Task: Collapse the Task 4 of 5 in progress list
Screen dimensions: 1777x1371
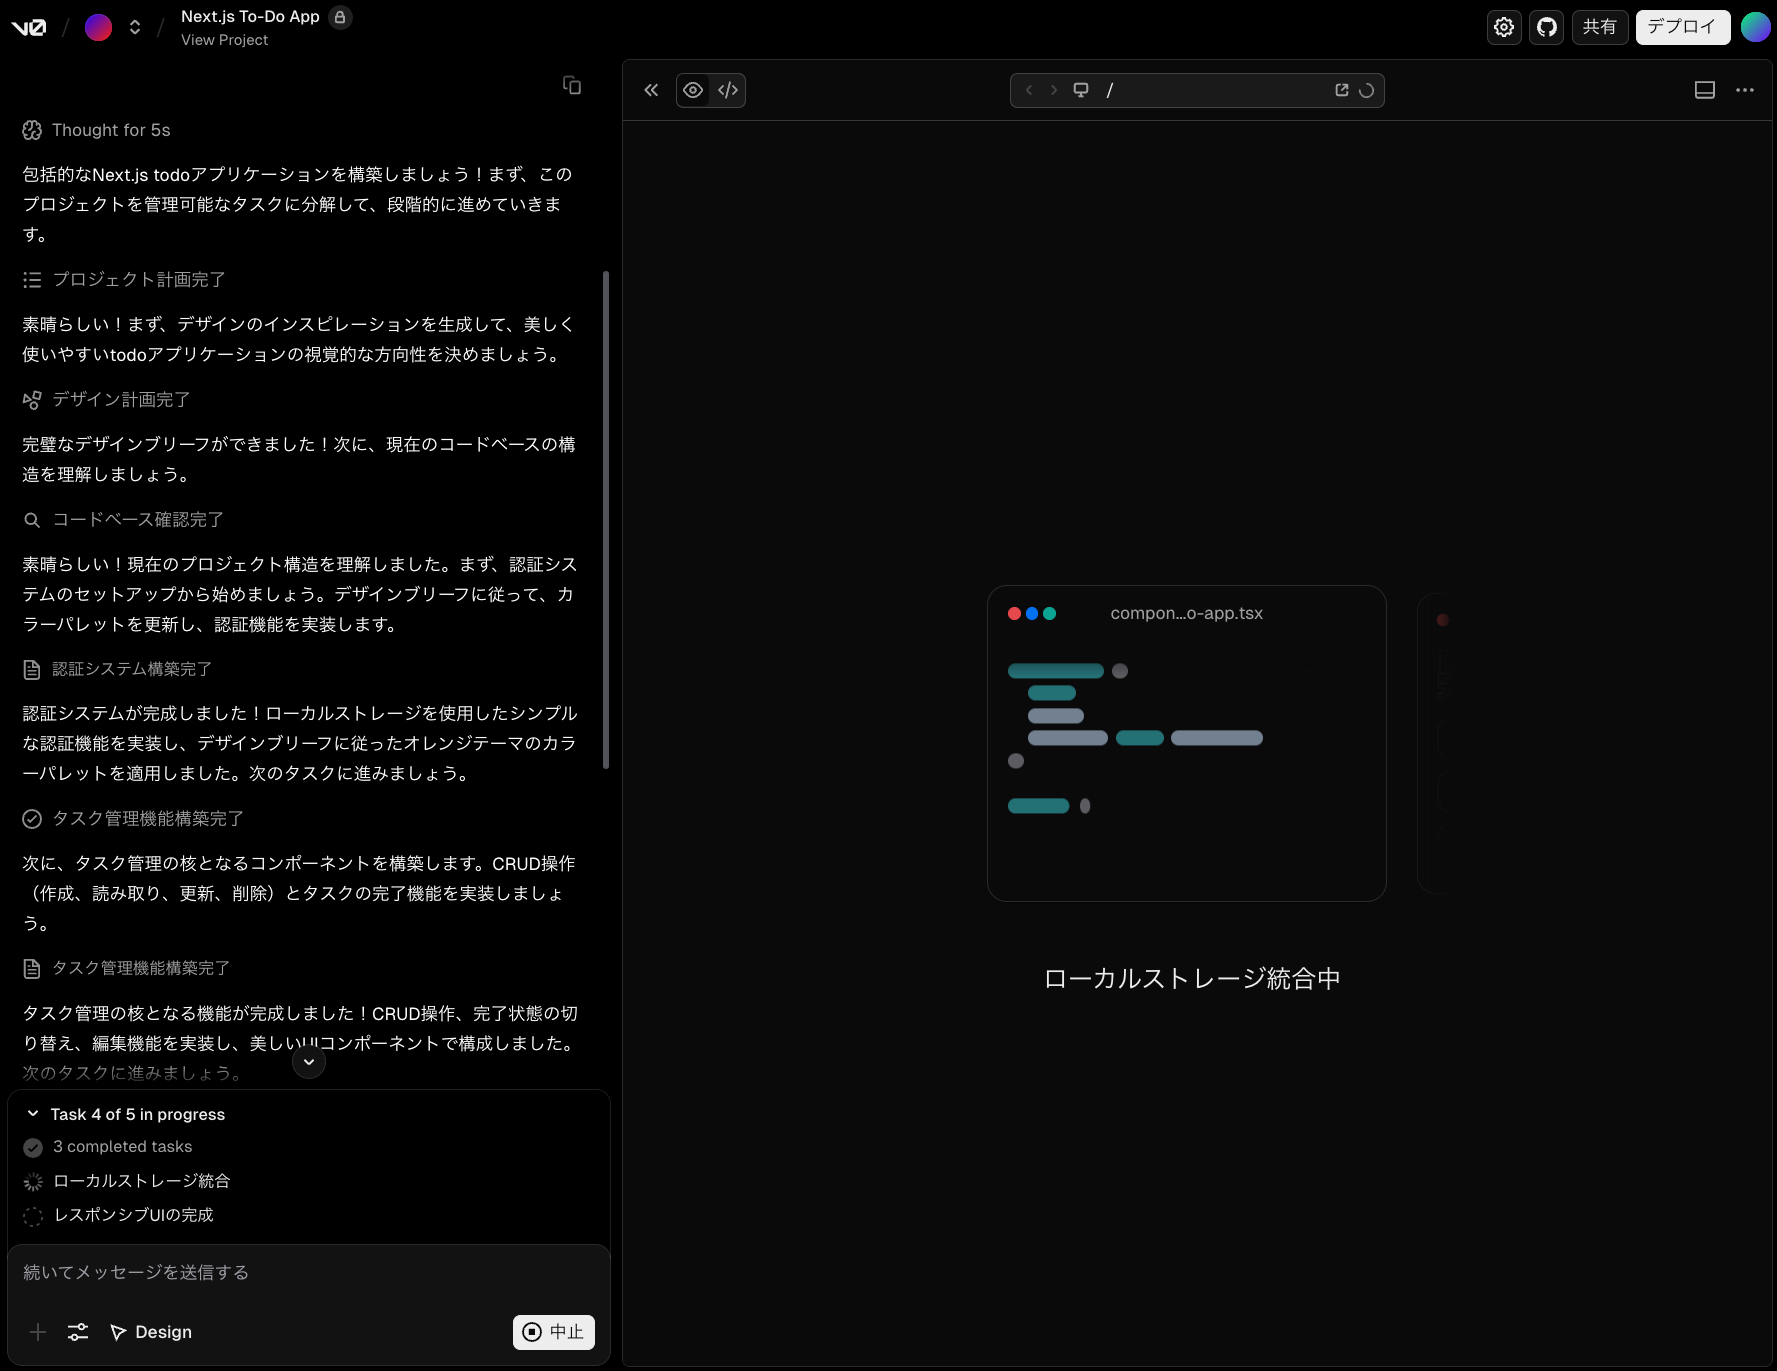Action: tap(126, 1114)
